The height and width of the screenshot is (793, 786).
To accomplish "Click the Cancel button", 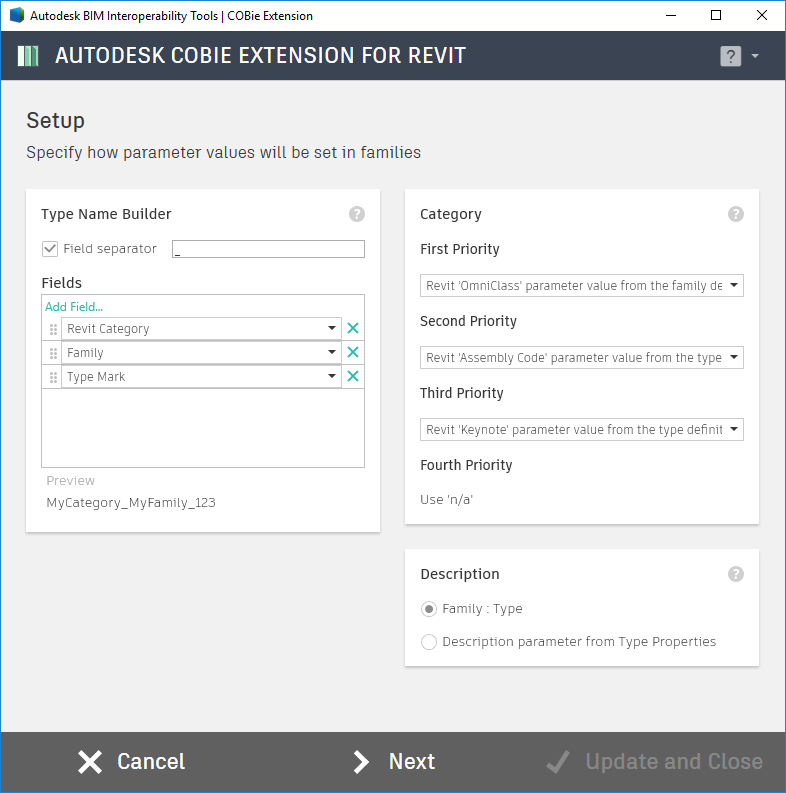I will pyautogui.click(x=132, y=762).
